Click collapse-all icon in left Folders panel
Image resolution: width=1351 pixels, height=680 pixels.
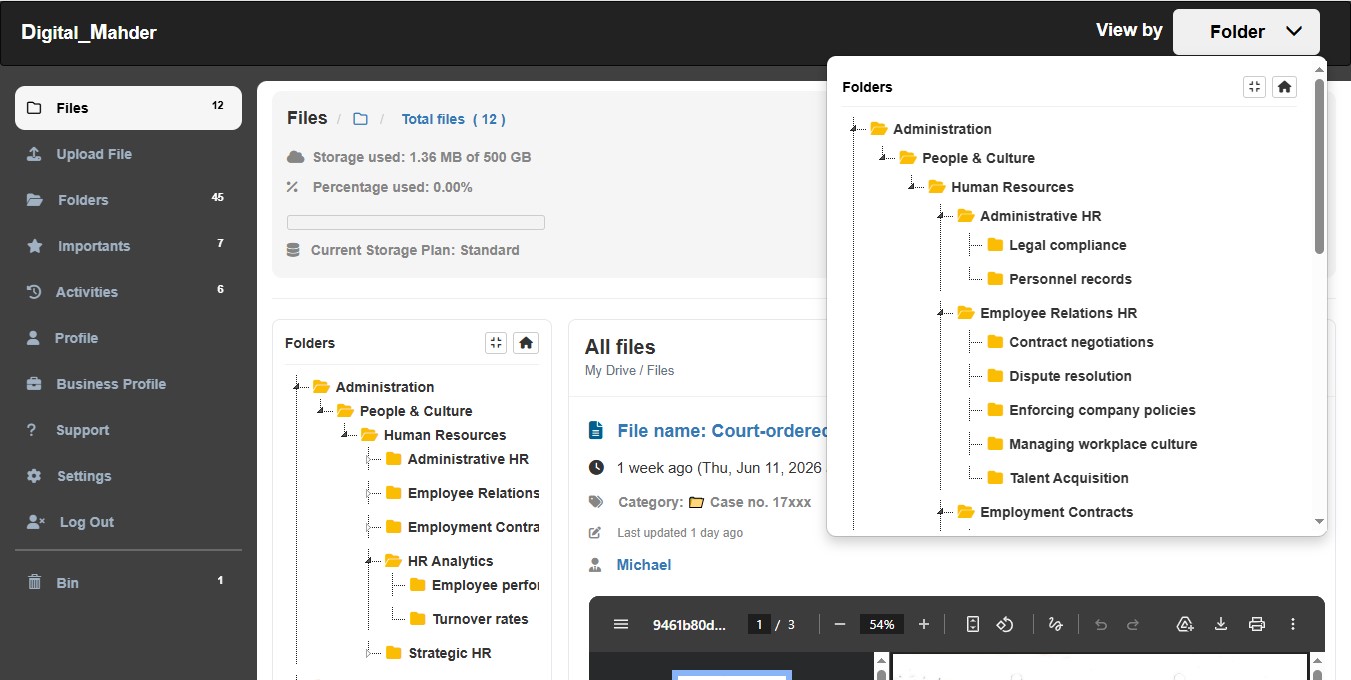(496, 343)
